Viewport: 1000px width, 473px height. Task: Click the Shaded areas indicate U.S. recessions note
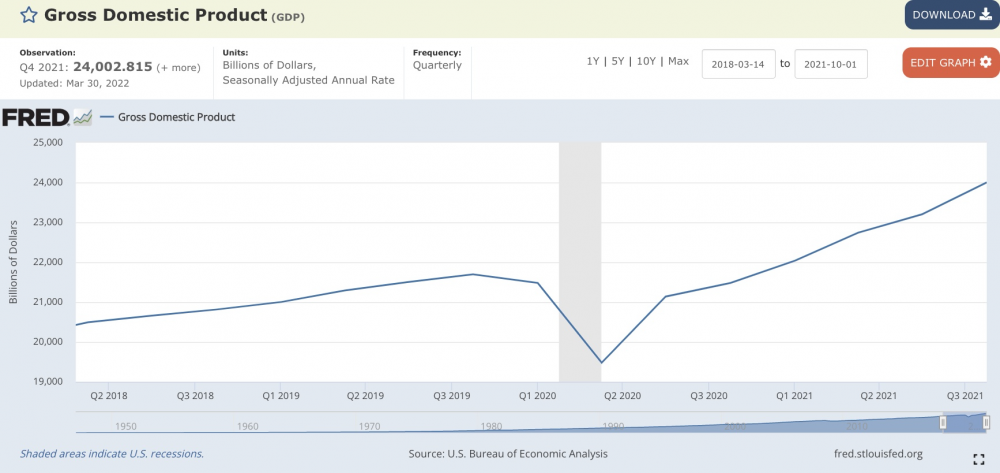pos(112,454)
